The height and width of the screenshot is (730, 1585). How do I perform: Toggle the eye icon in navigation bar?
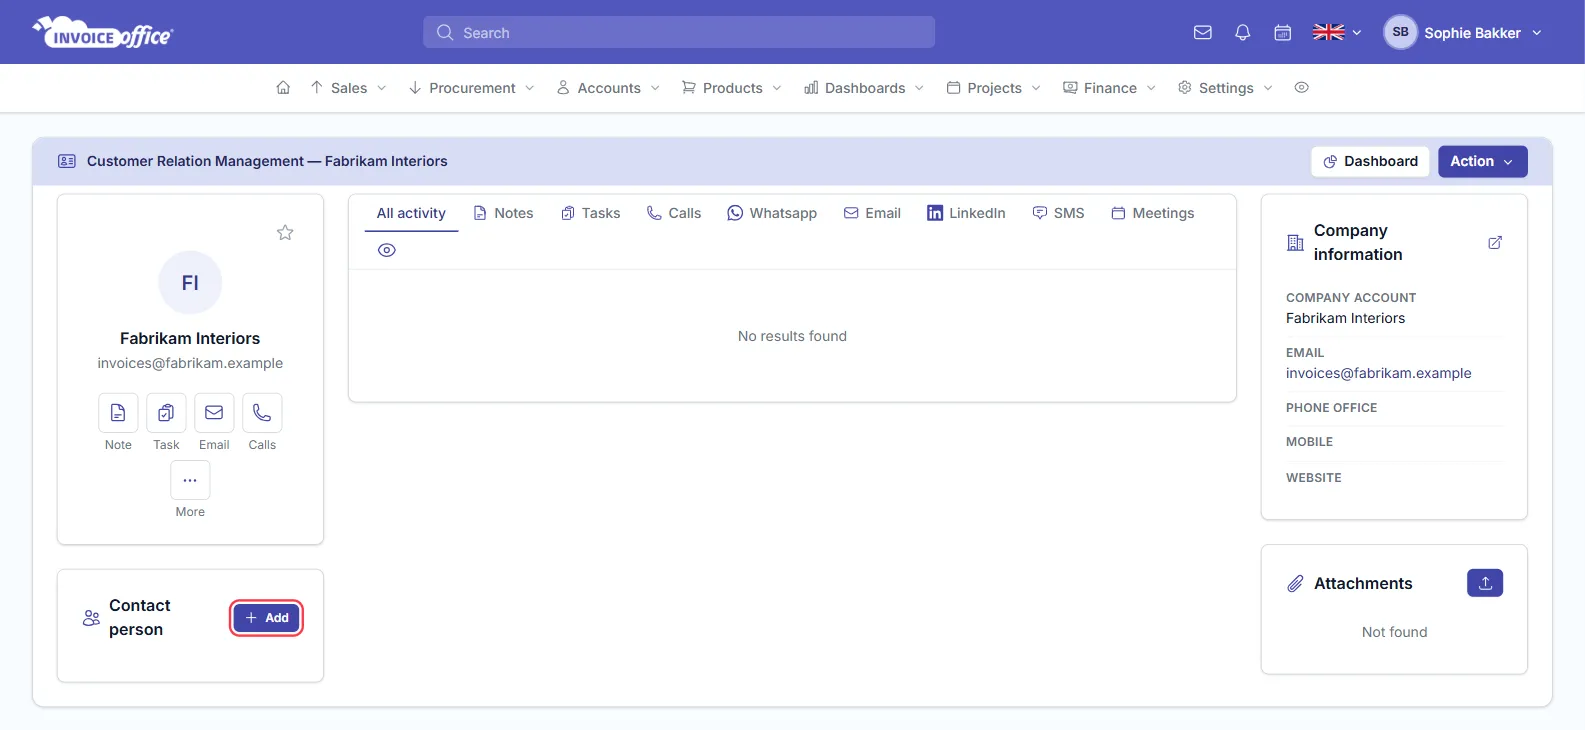coord(1301,87)
